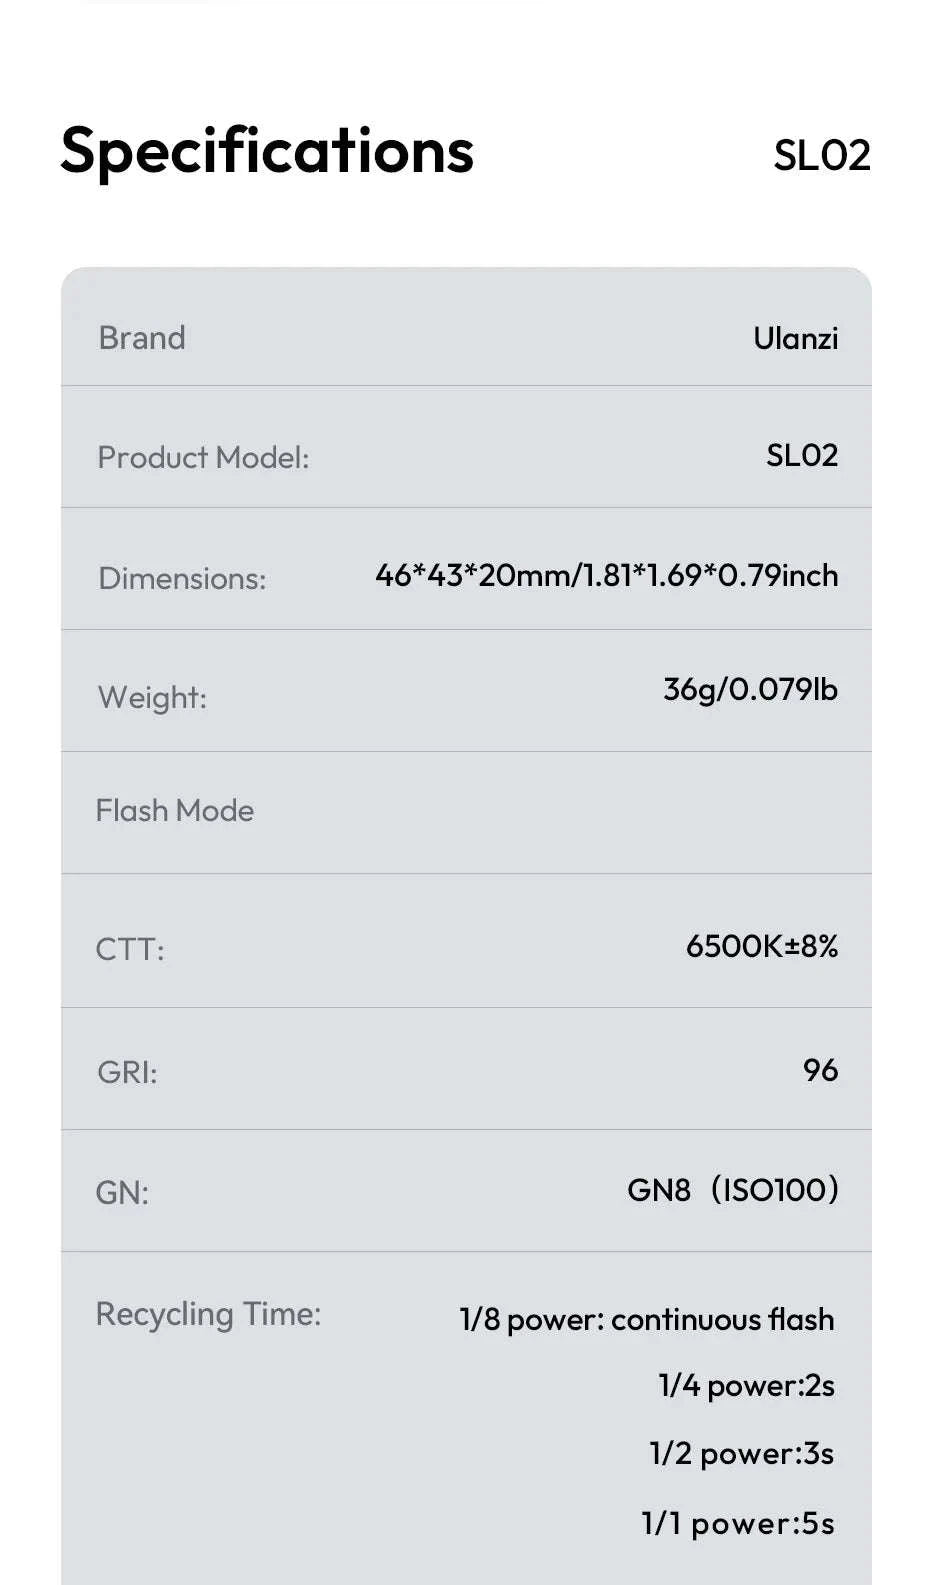Click the 1/8 power continuous flash line
Screen dimensions: 930x1585
click(646, 1319)
